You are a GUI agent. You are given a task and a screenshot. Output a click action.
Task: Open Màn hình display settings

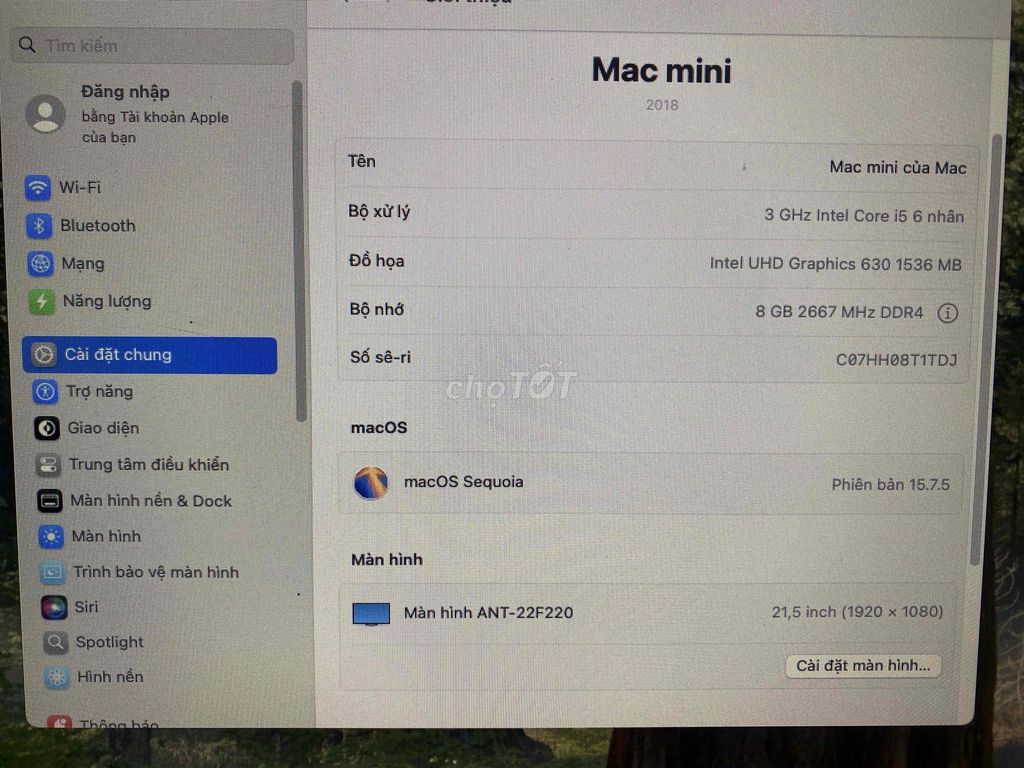click(101, 537)
